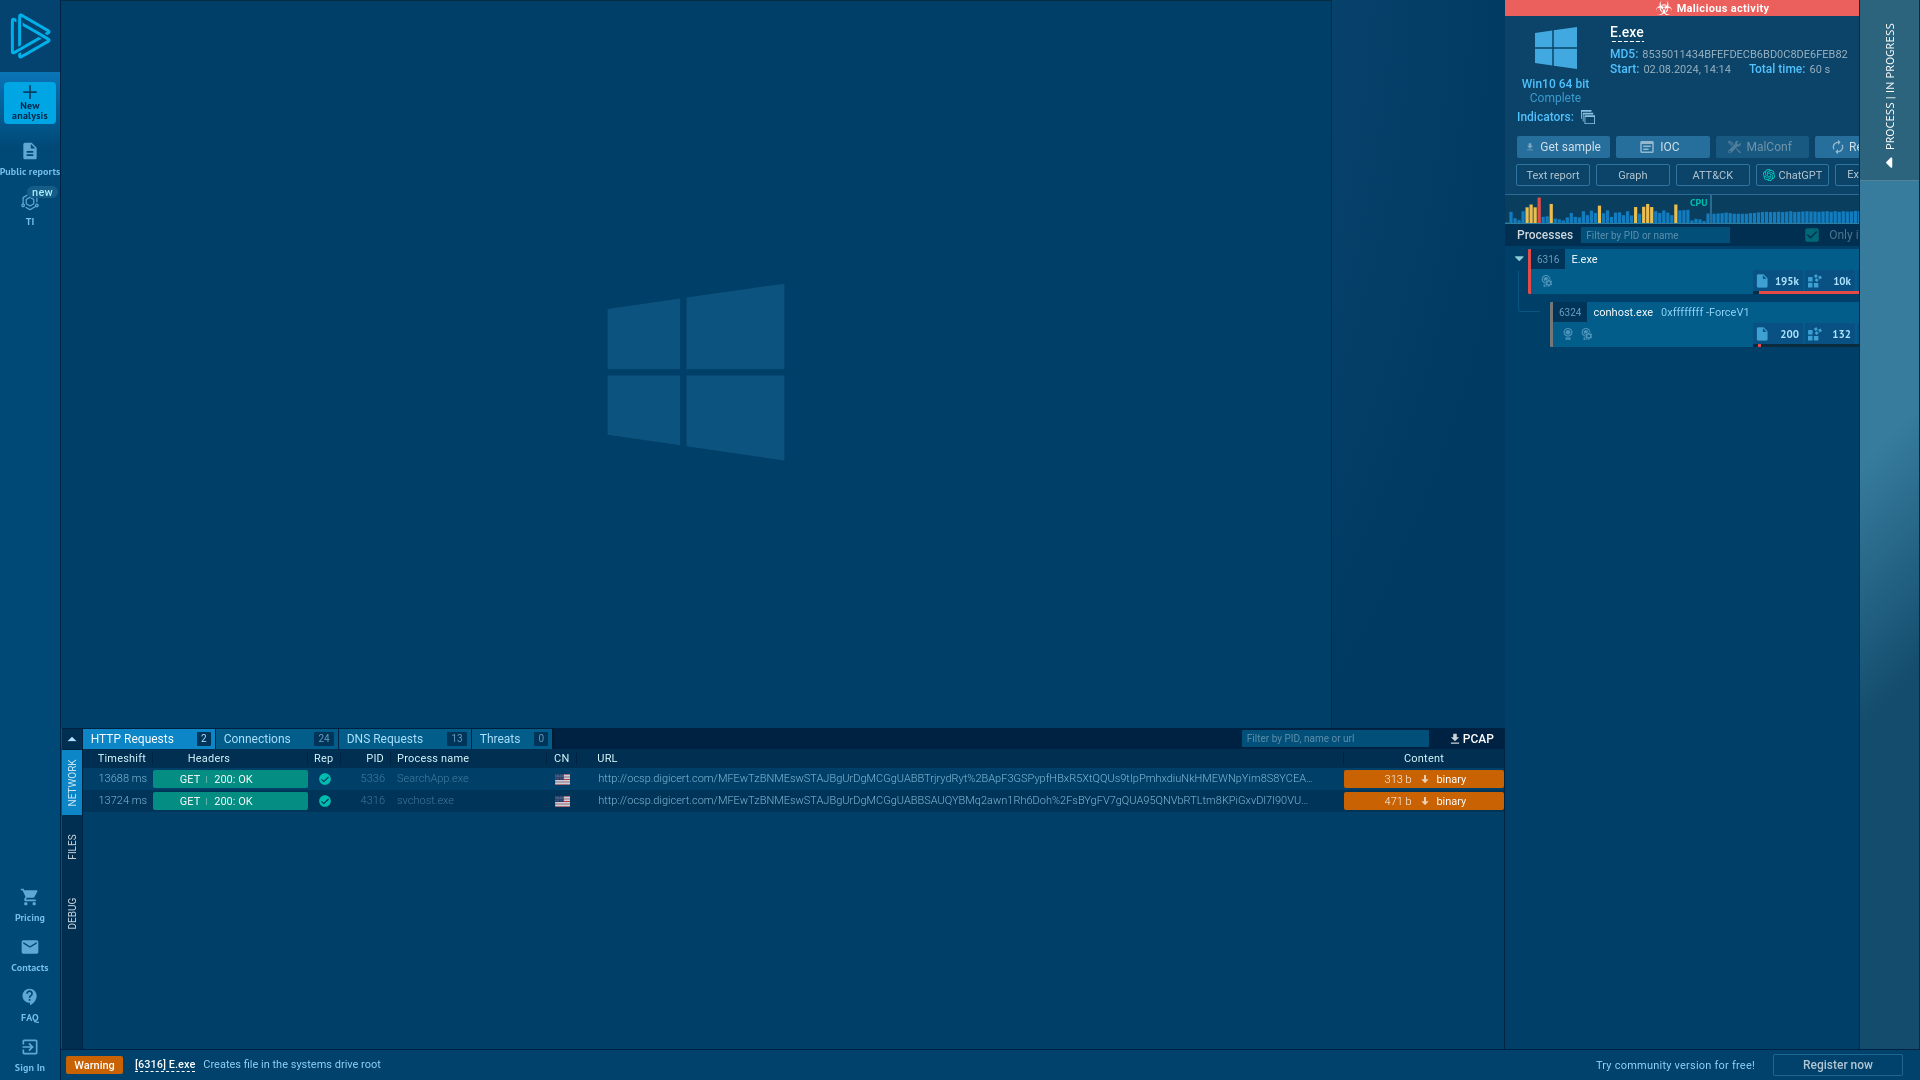
Task: Download binary content of 313 b response
Action: coord(1424,779)
